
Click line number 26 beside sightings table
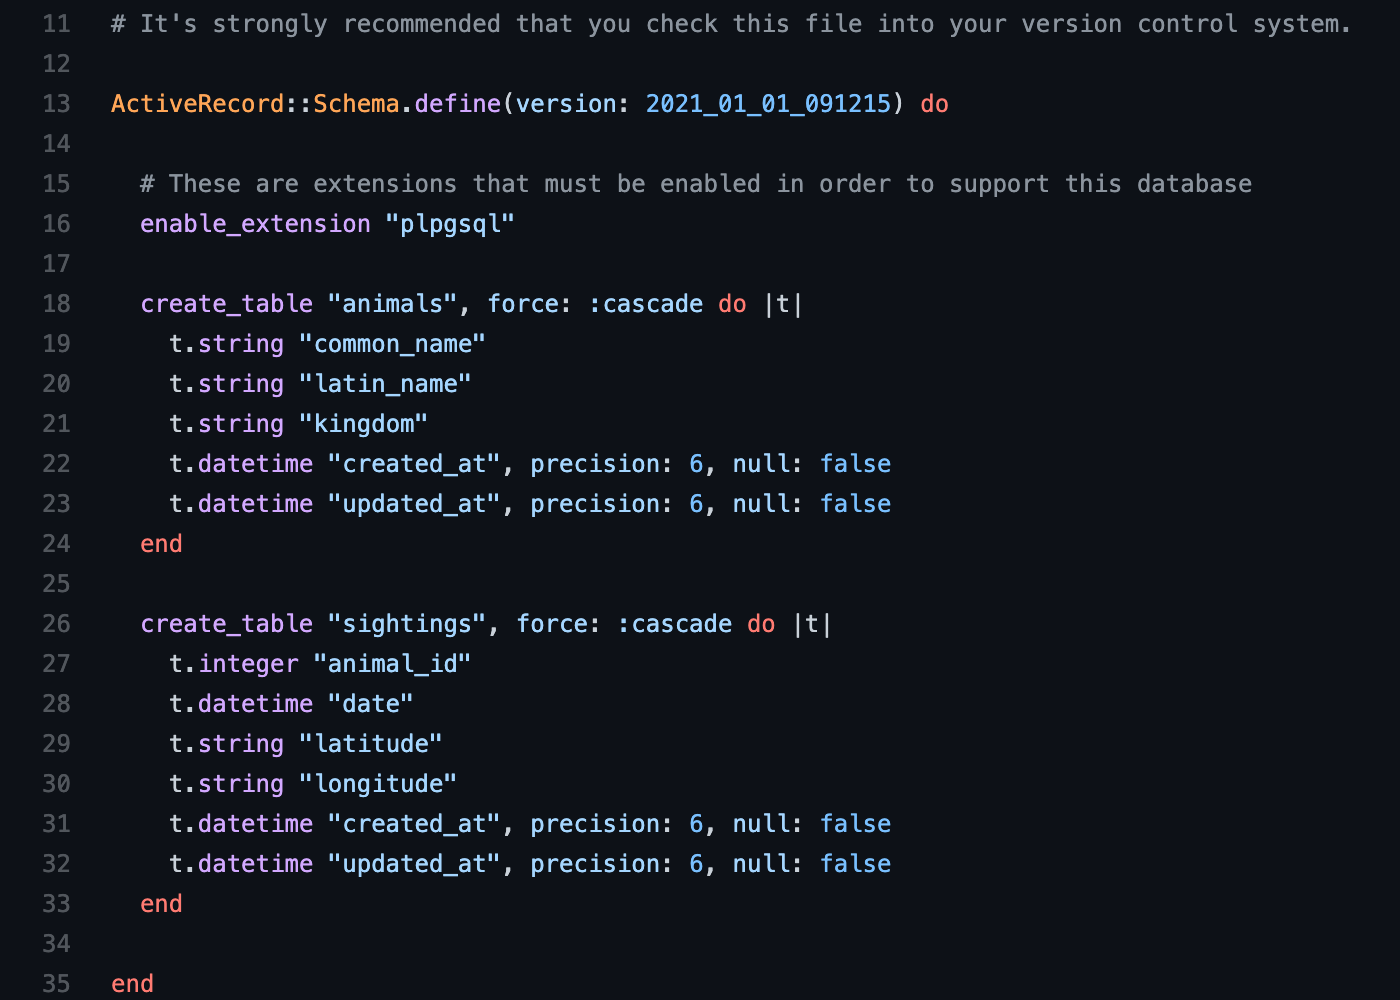click(x=57, y=624)
